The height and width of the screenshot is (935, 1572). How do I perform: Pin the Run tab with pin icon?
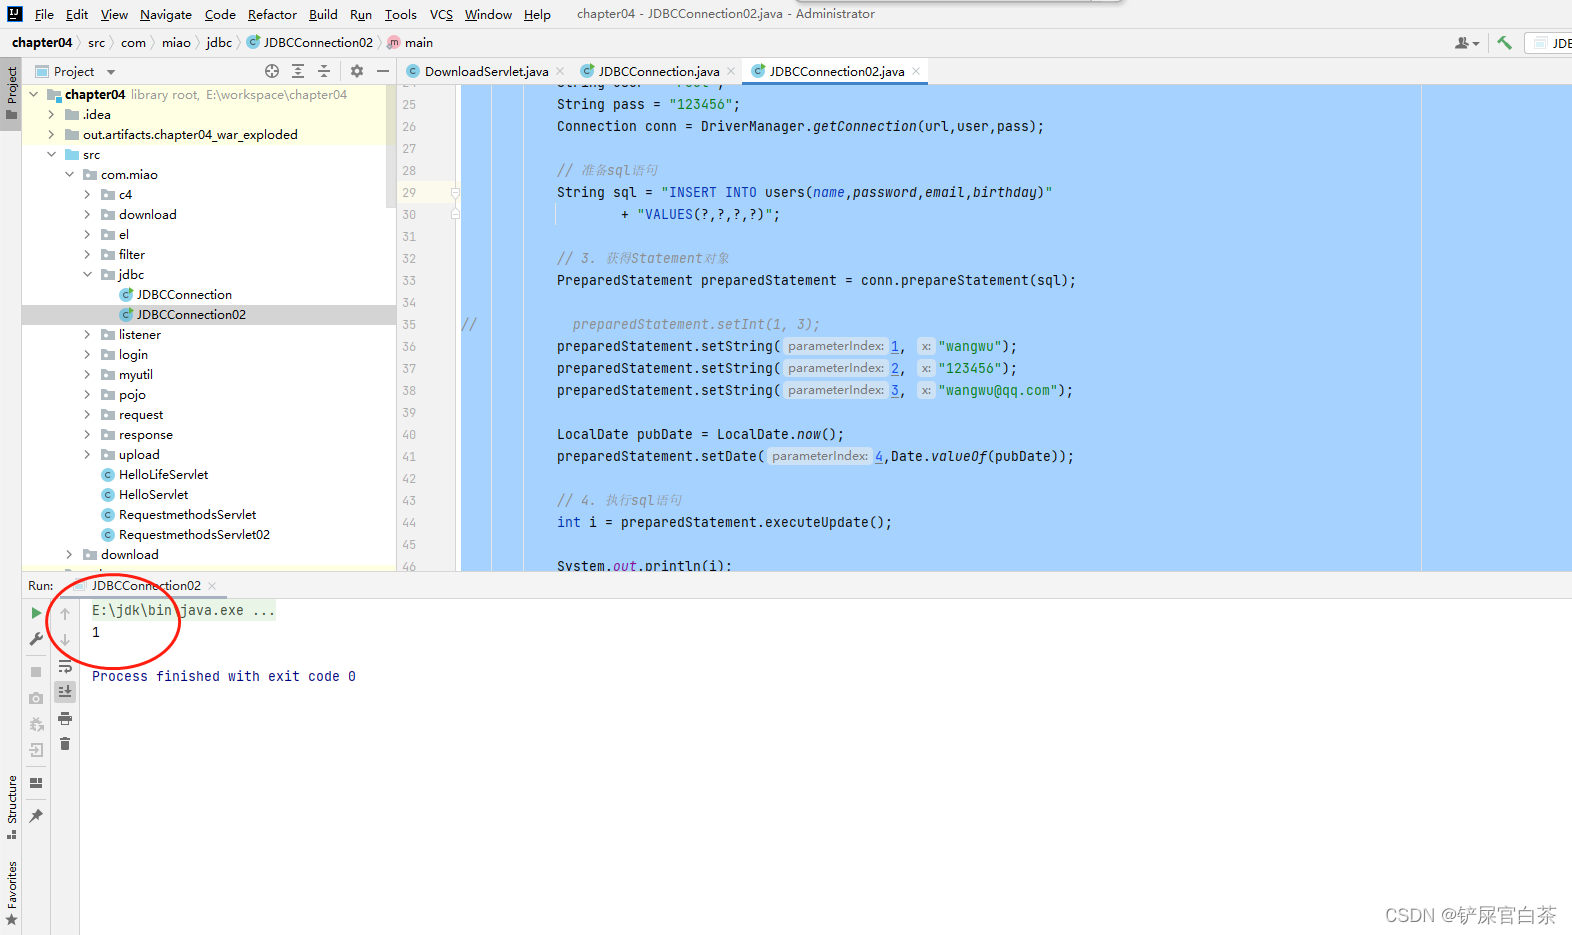tap(36, 816)
